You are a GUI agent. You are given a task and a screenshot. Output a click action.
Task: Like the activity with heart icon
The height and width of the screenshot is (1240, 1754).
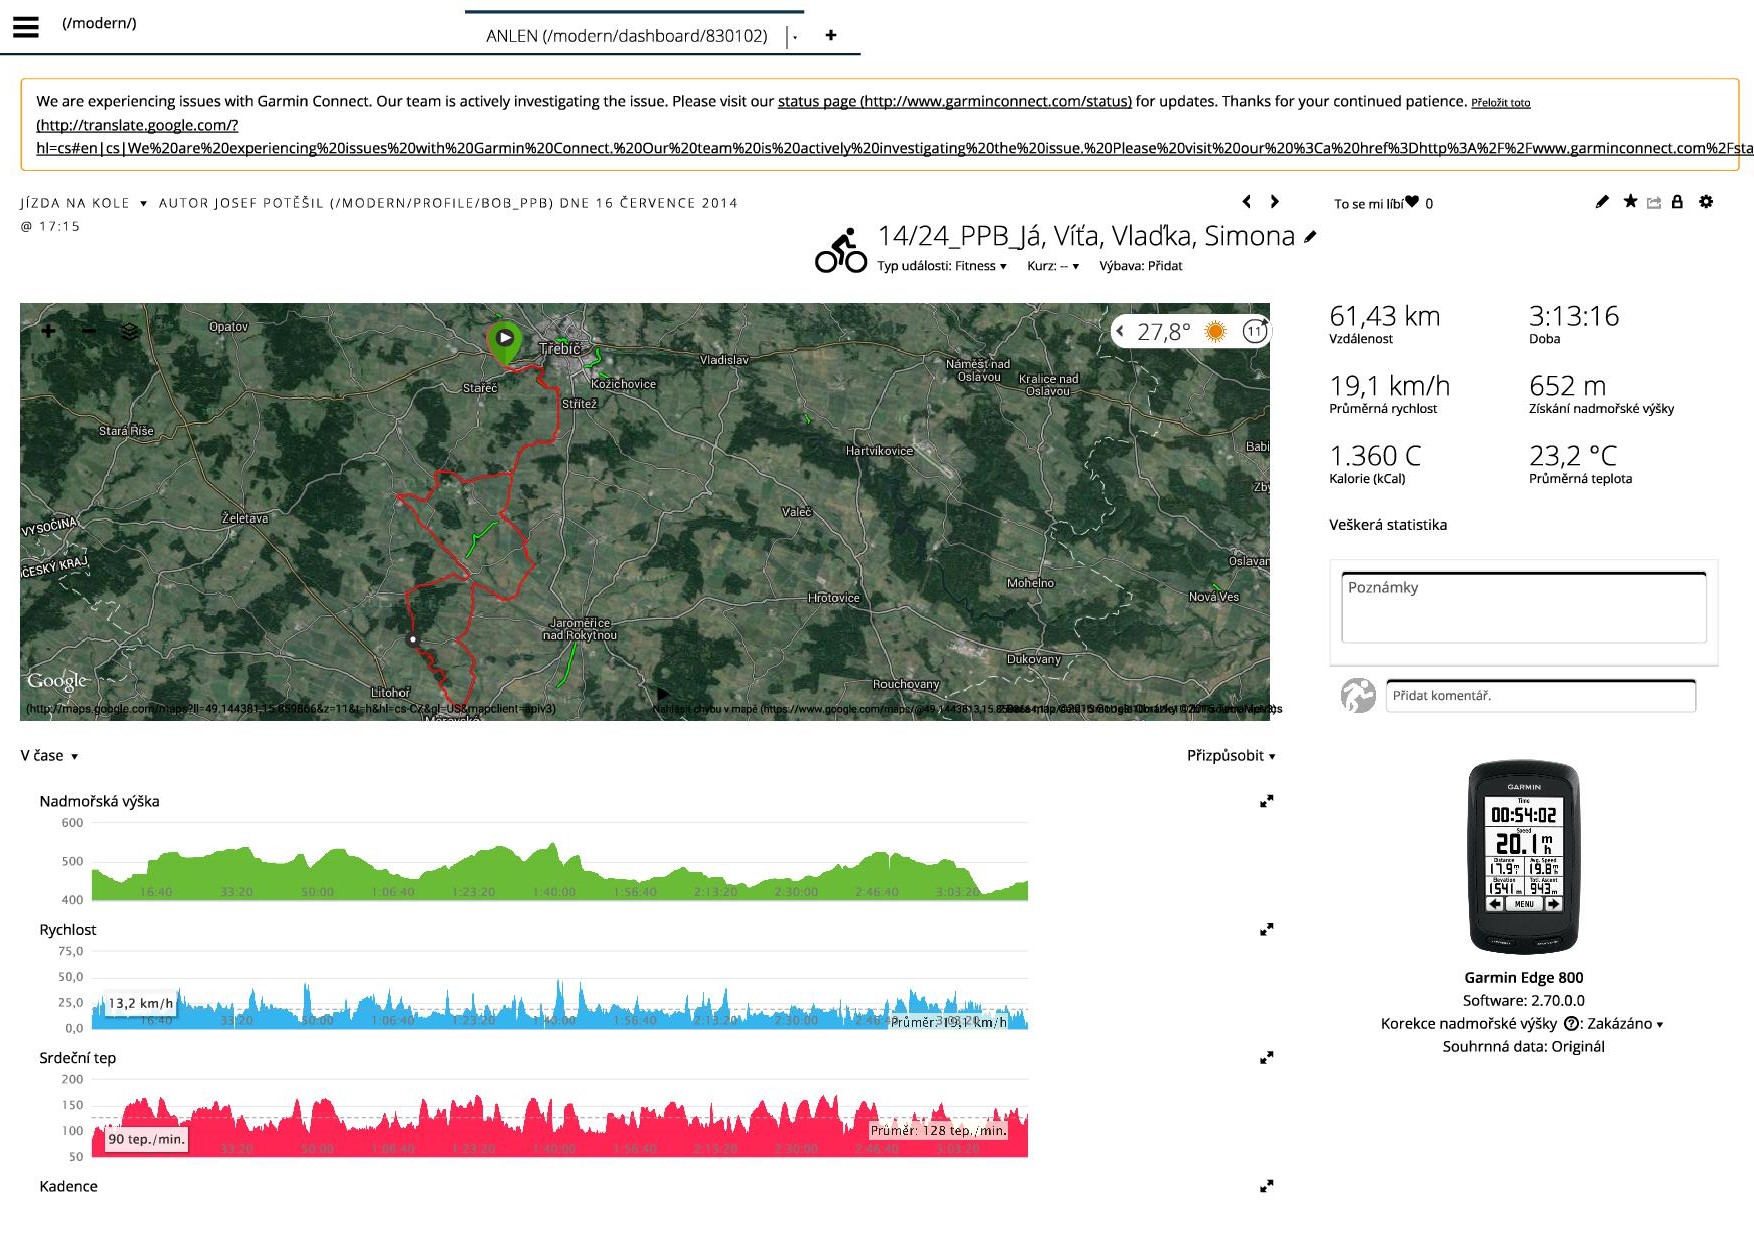click(x=1411, y=202)
